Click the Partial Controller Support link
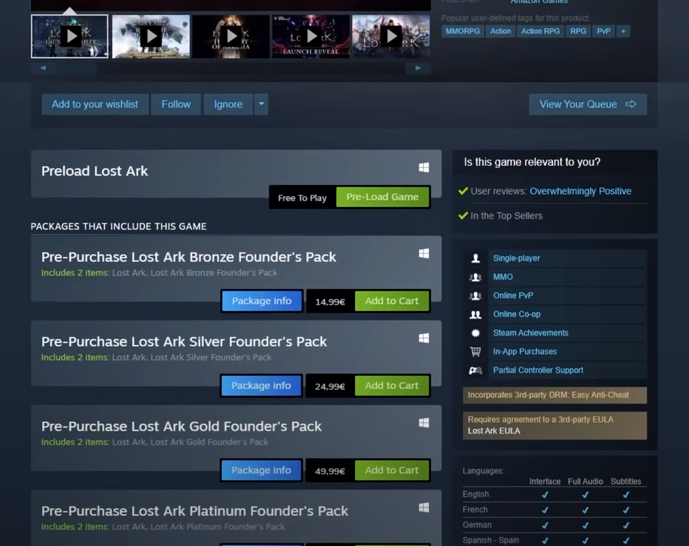Viewport: 689px width, 546px height. [x=538, y=370]
